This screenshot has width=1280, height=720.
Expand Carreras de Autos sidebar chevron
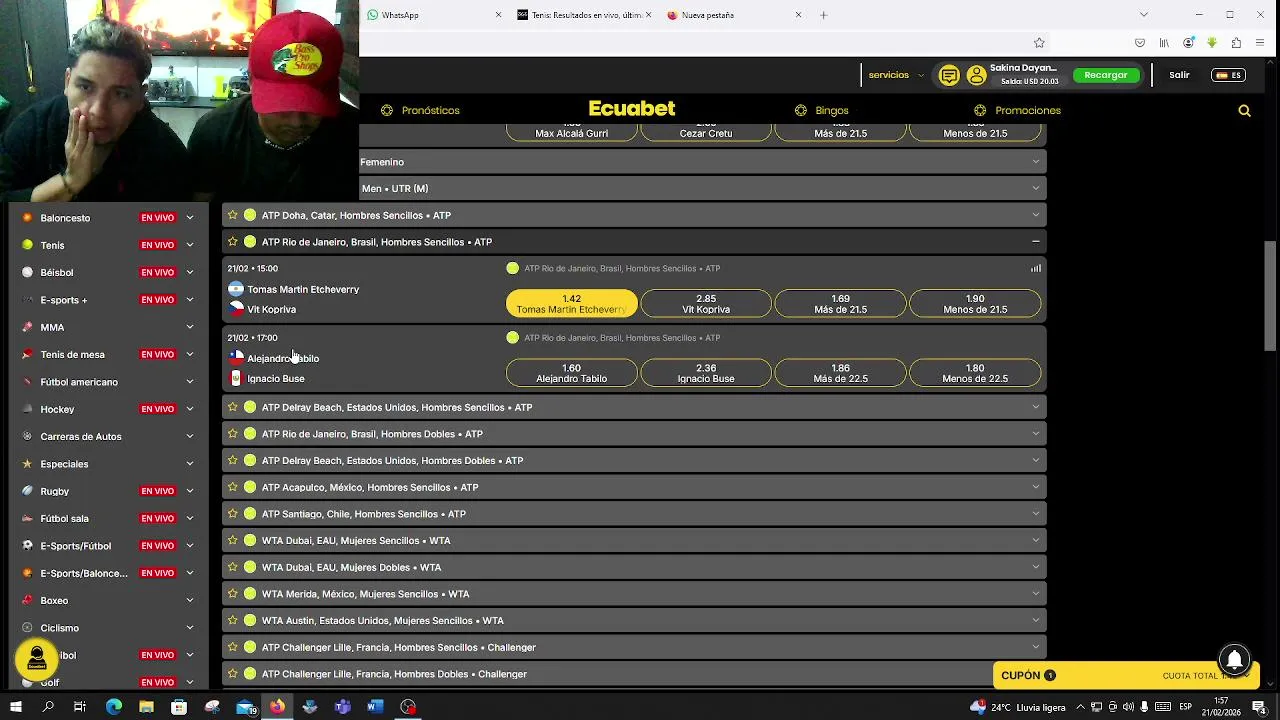[x=189, y=437]
